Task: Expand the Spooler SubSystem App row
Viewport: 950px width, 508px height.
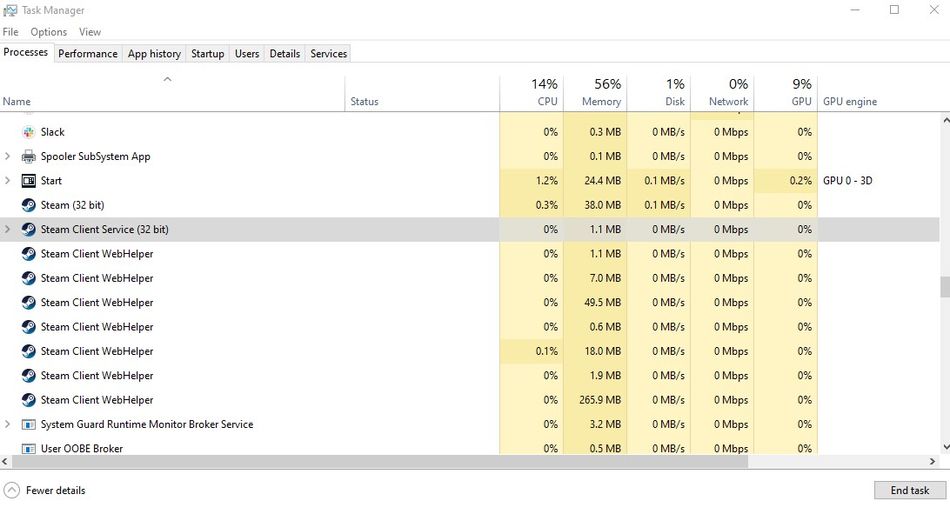Action: point(7,156)
